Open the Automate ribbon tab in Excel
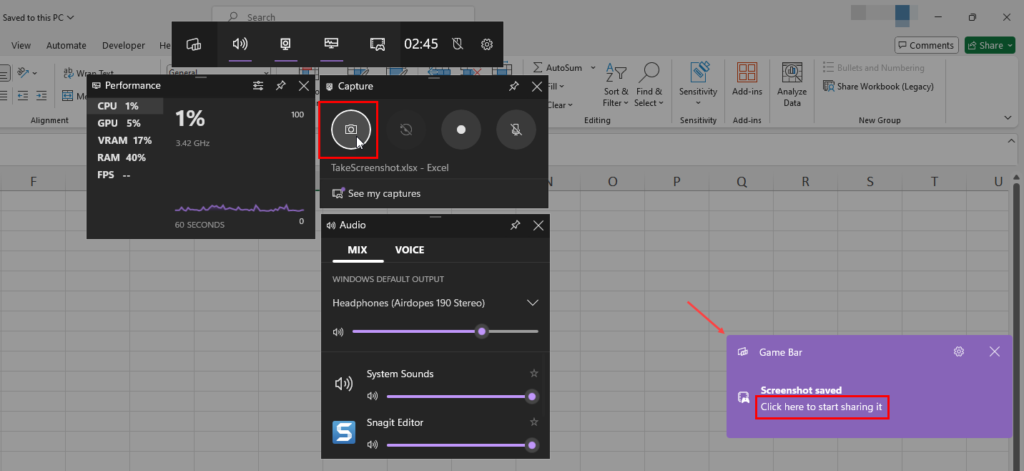This screenshot has width=1024, height=471. click(66, 46)
